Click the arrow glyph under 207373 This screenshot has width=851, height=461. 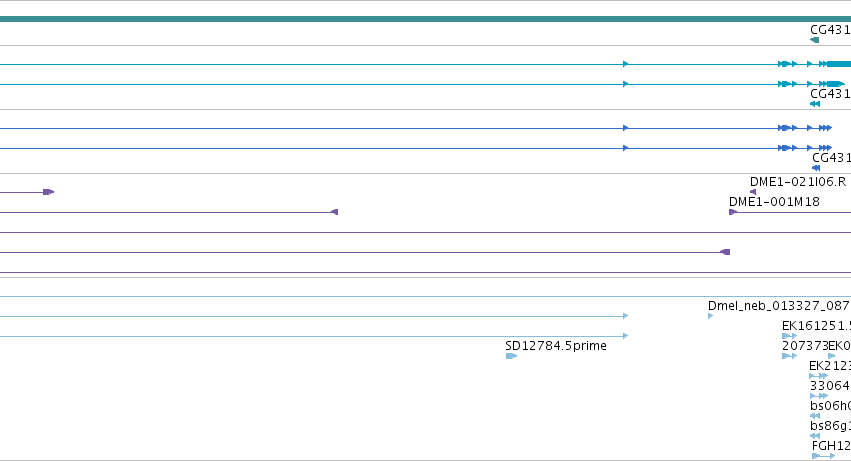(x=789, y=356)
